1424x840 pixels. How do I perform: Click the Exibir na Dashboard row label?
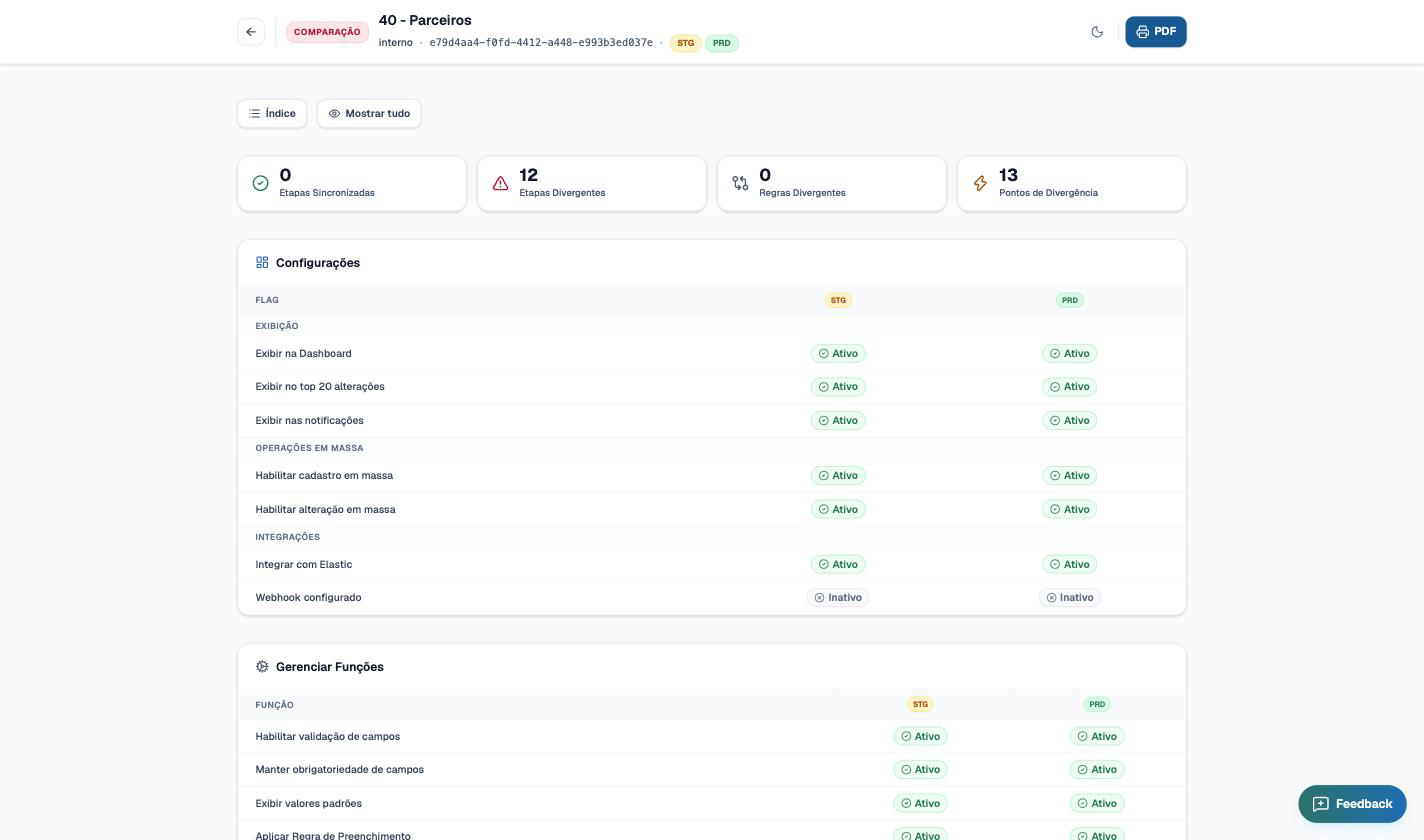point(303,353)
